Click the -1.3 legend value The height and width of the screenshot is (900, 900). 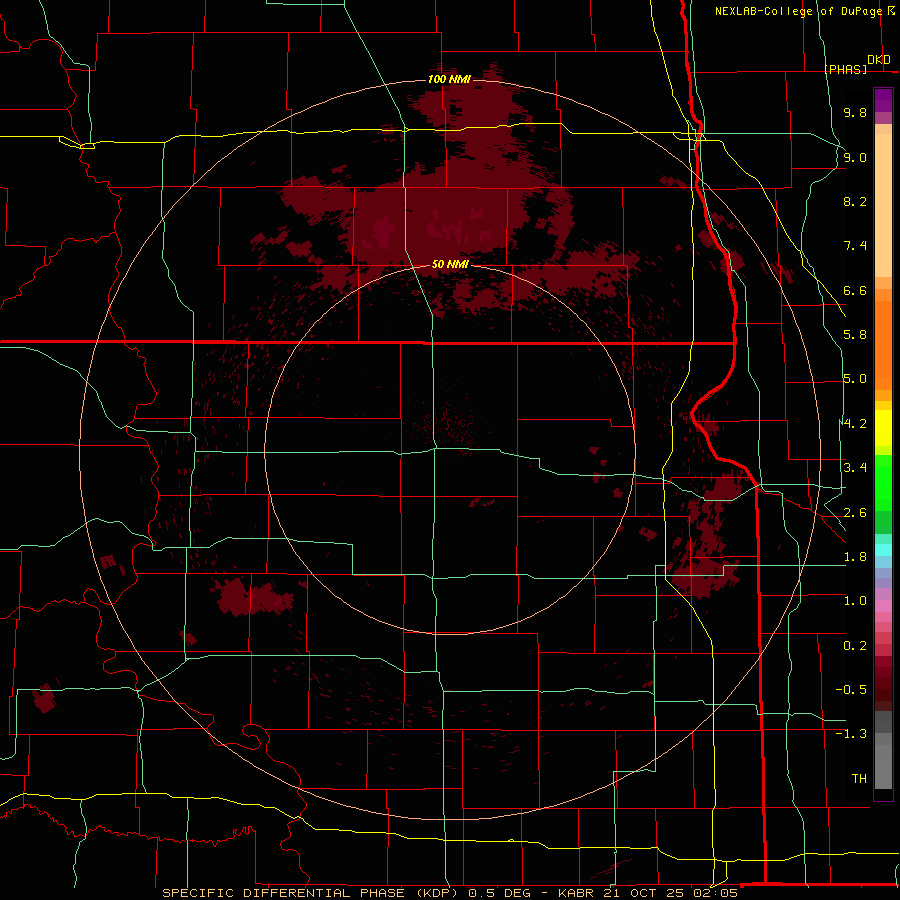[851, 734]
